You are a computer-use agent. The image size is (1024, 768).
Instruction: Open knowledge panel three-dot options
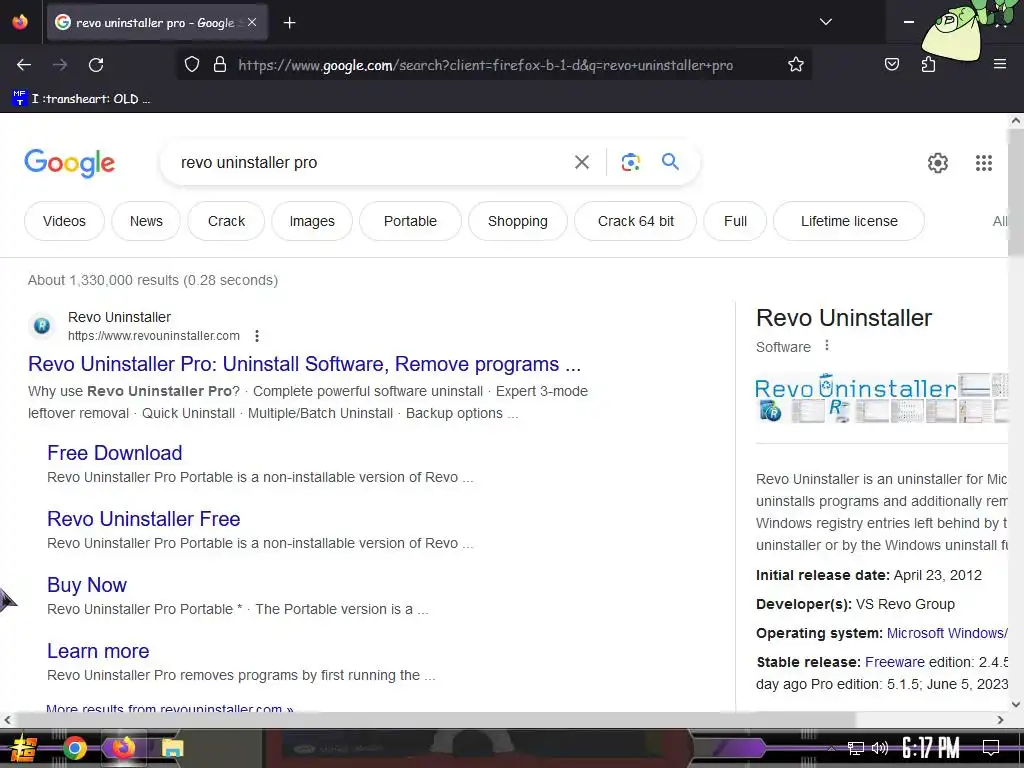[827, 345]
